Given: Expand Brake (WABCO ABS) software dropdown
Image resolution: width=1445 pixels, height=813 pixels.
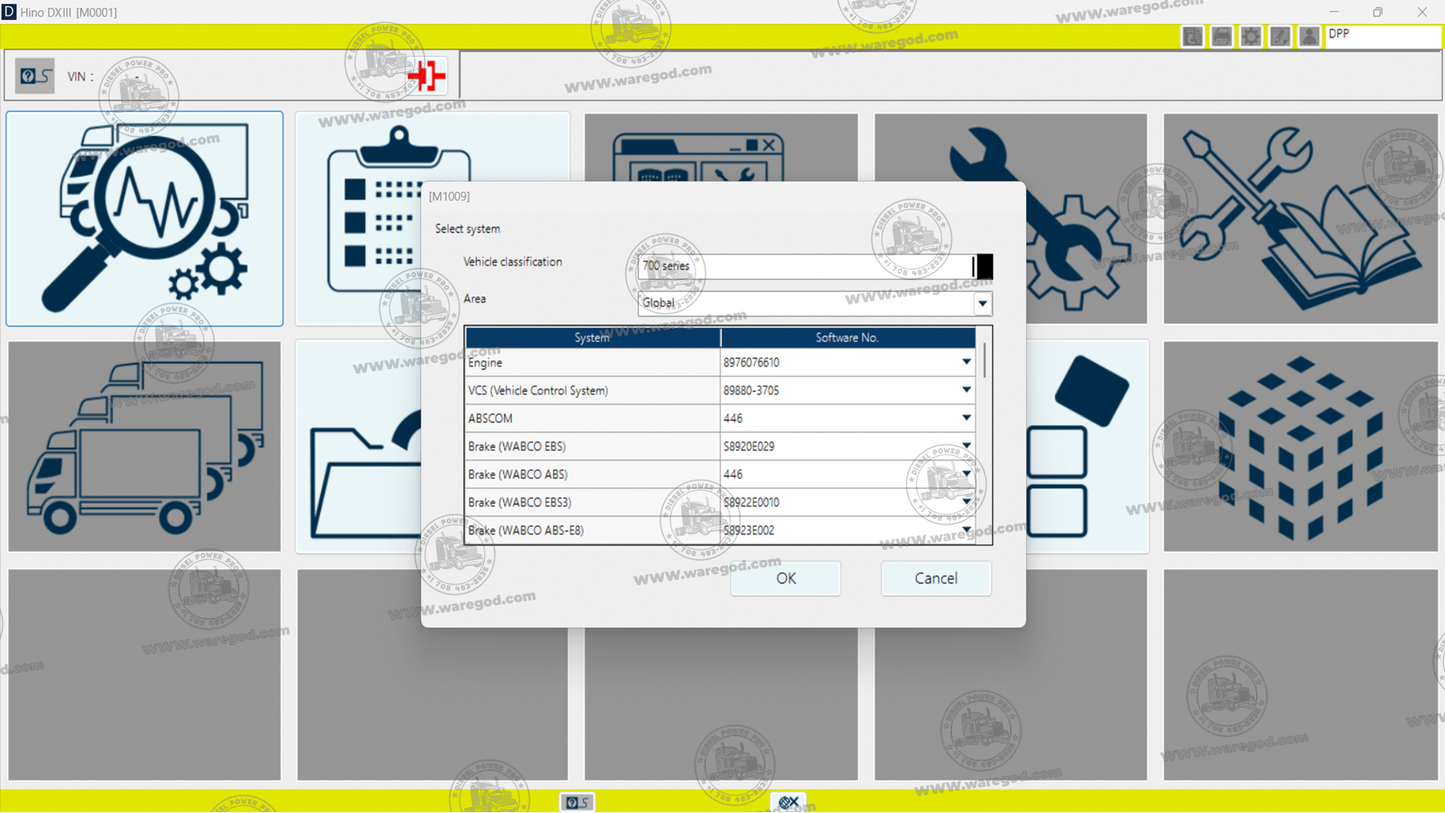Looking at the screenshot, I should click(x=966, y=474).
